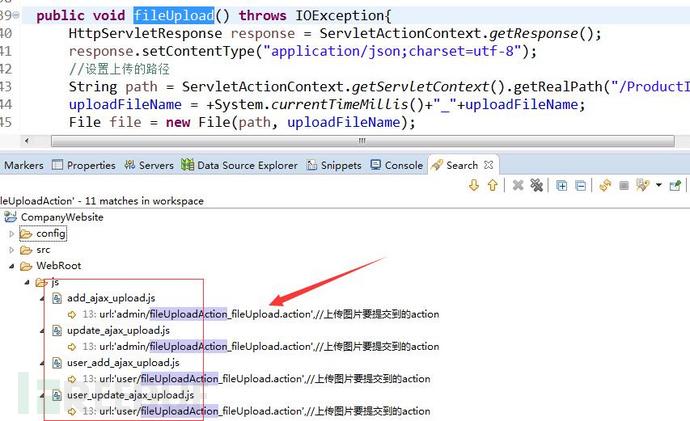
Task: Fold the fileUpload method at line 39
Action: click(x=16, y=15)
